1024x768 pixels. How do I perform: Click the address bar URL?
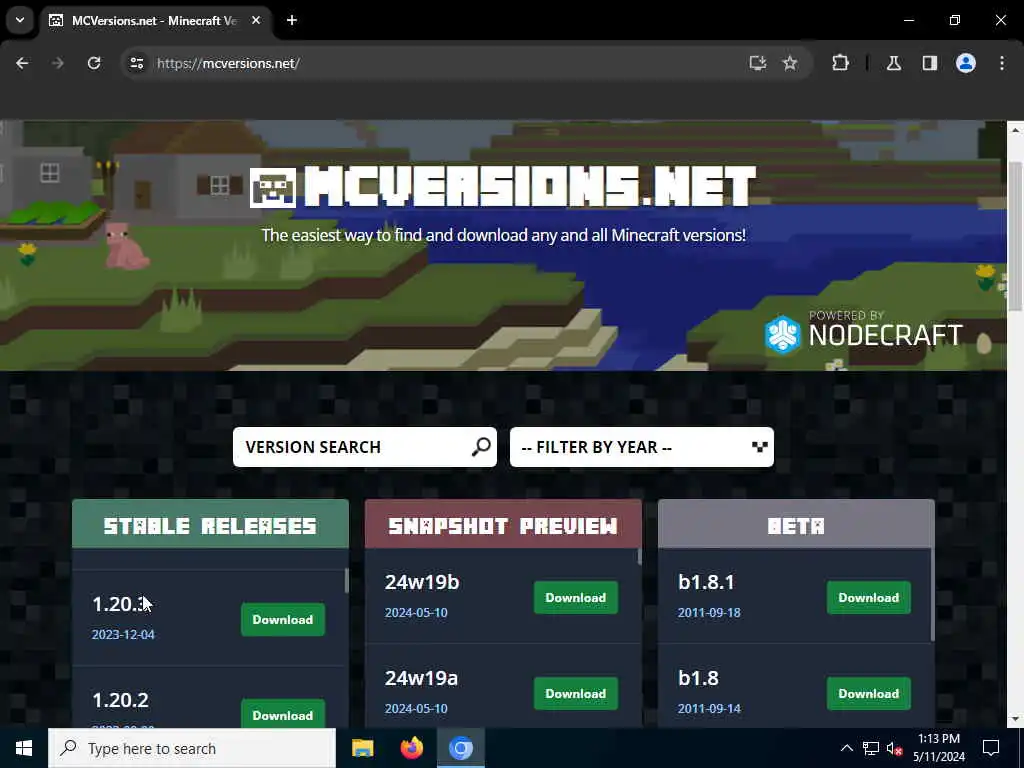pyautogui.click(x=228, y=63)
